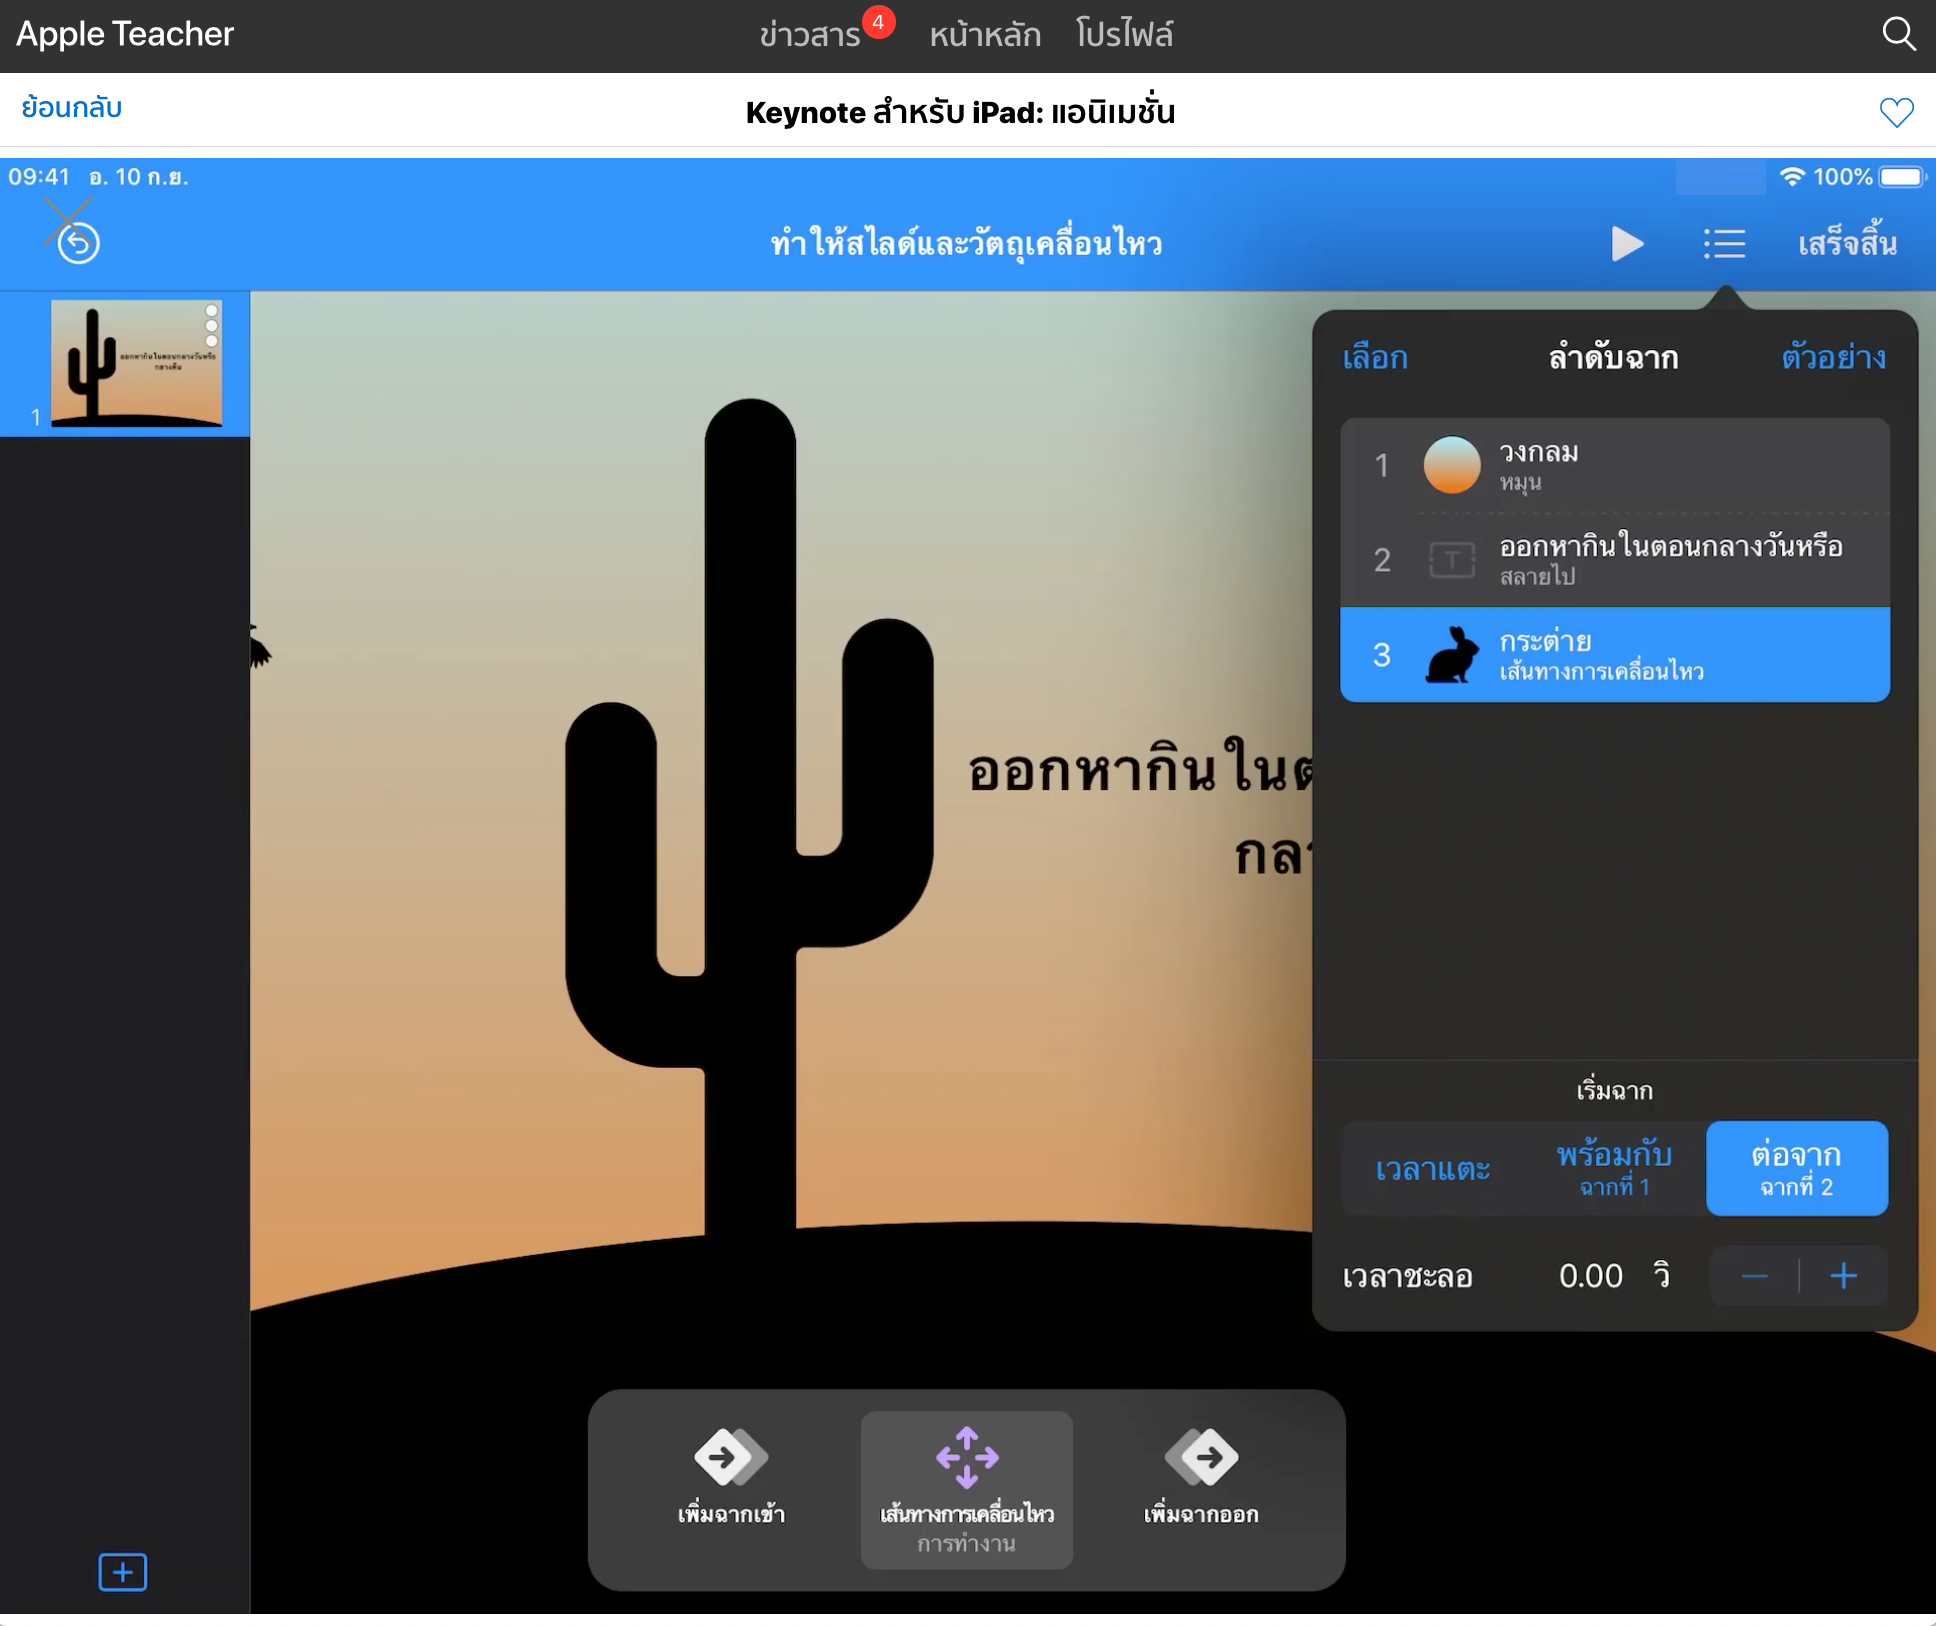Tap the add slide plus icon

click(x=122, y=1572)
